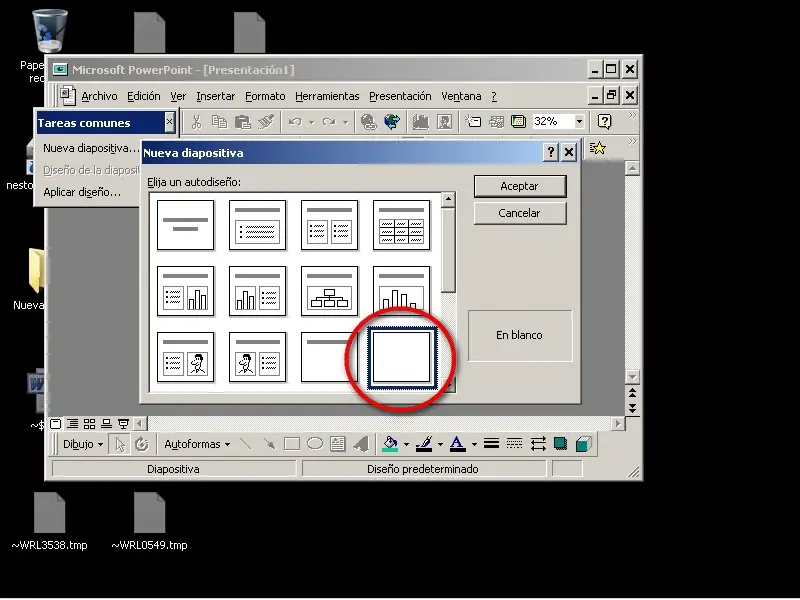Open the Font Color dropdown arrow

pyautogui.click(x=474, y=444)
